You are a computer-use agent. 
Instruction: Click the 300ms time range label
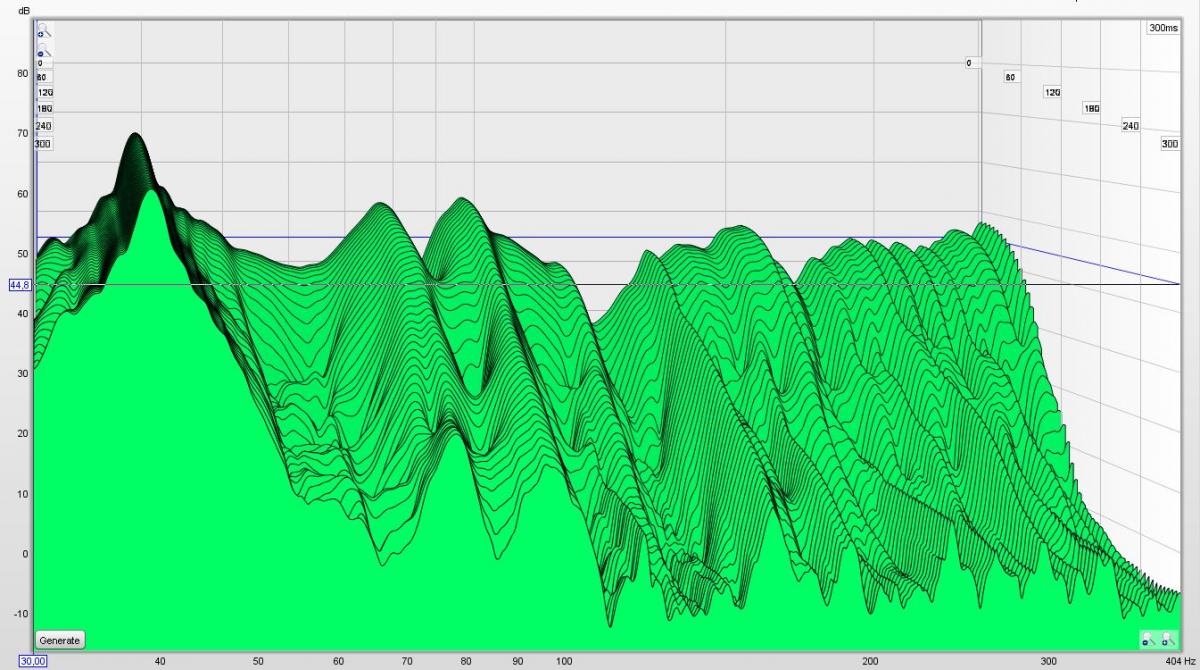1164,28
